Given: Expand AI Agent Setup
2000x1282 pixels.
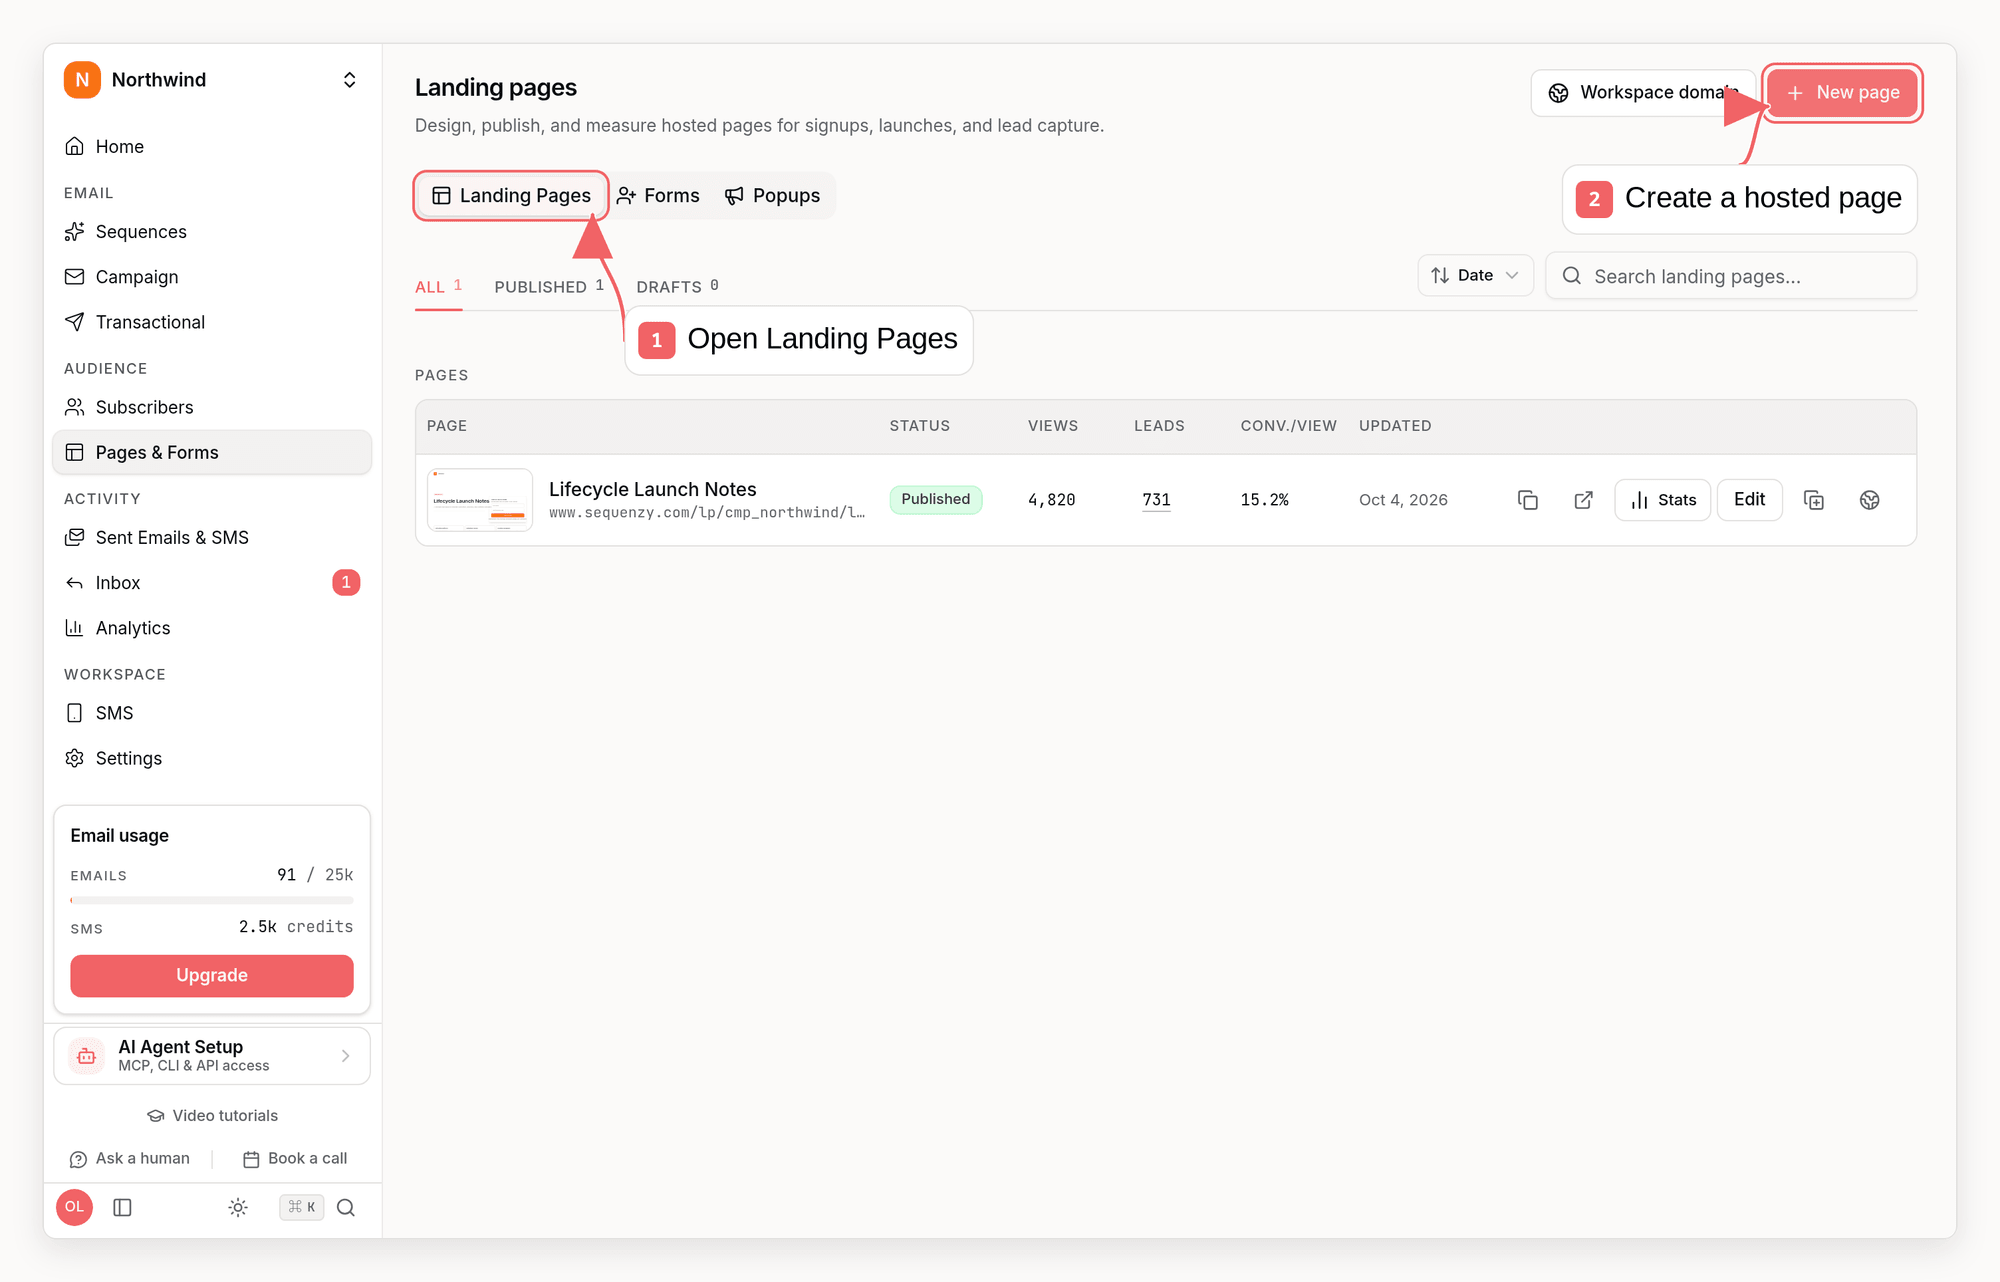Looking at the screenshot, I should [211, 1056].
